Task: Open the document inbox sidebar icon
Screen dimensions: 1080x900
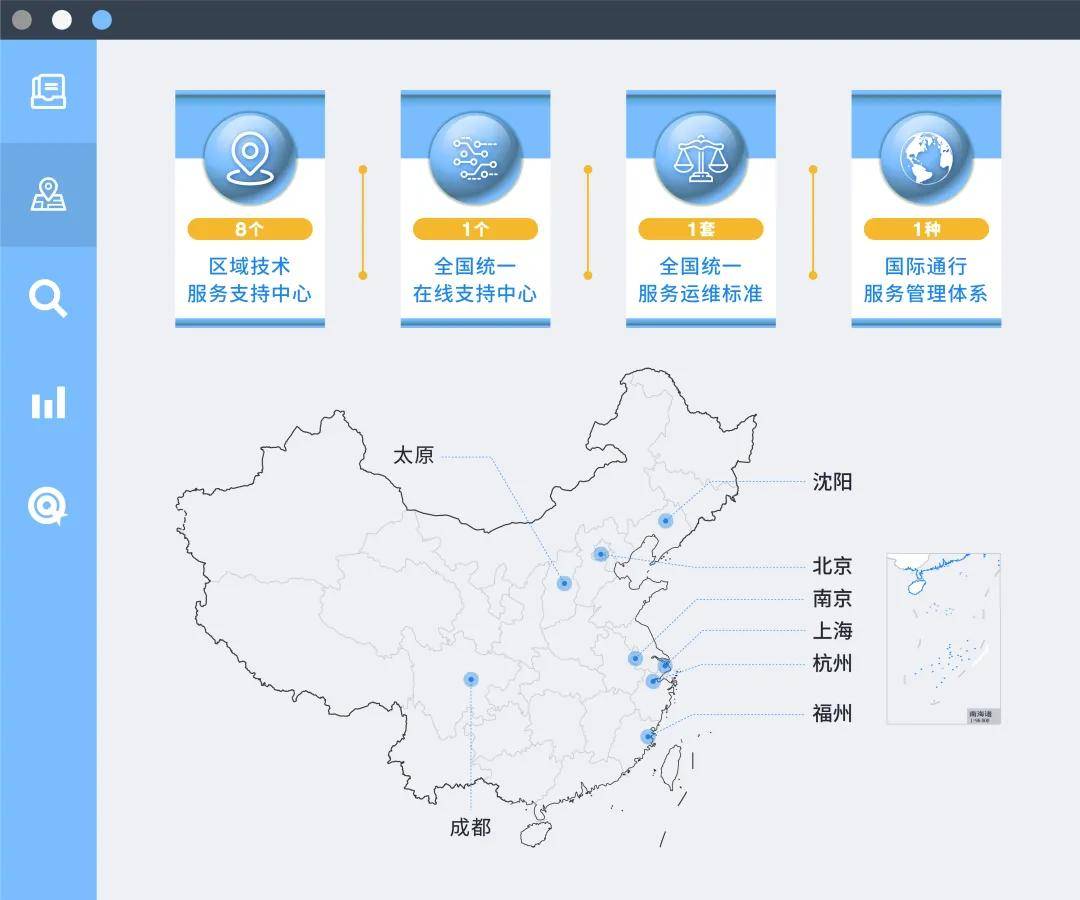Action: pyautogui.click(x=48, y=92)
